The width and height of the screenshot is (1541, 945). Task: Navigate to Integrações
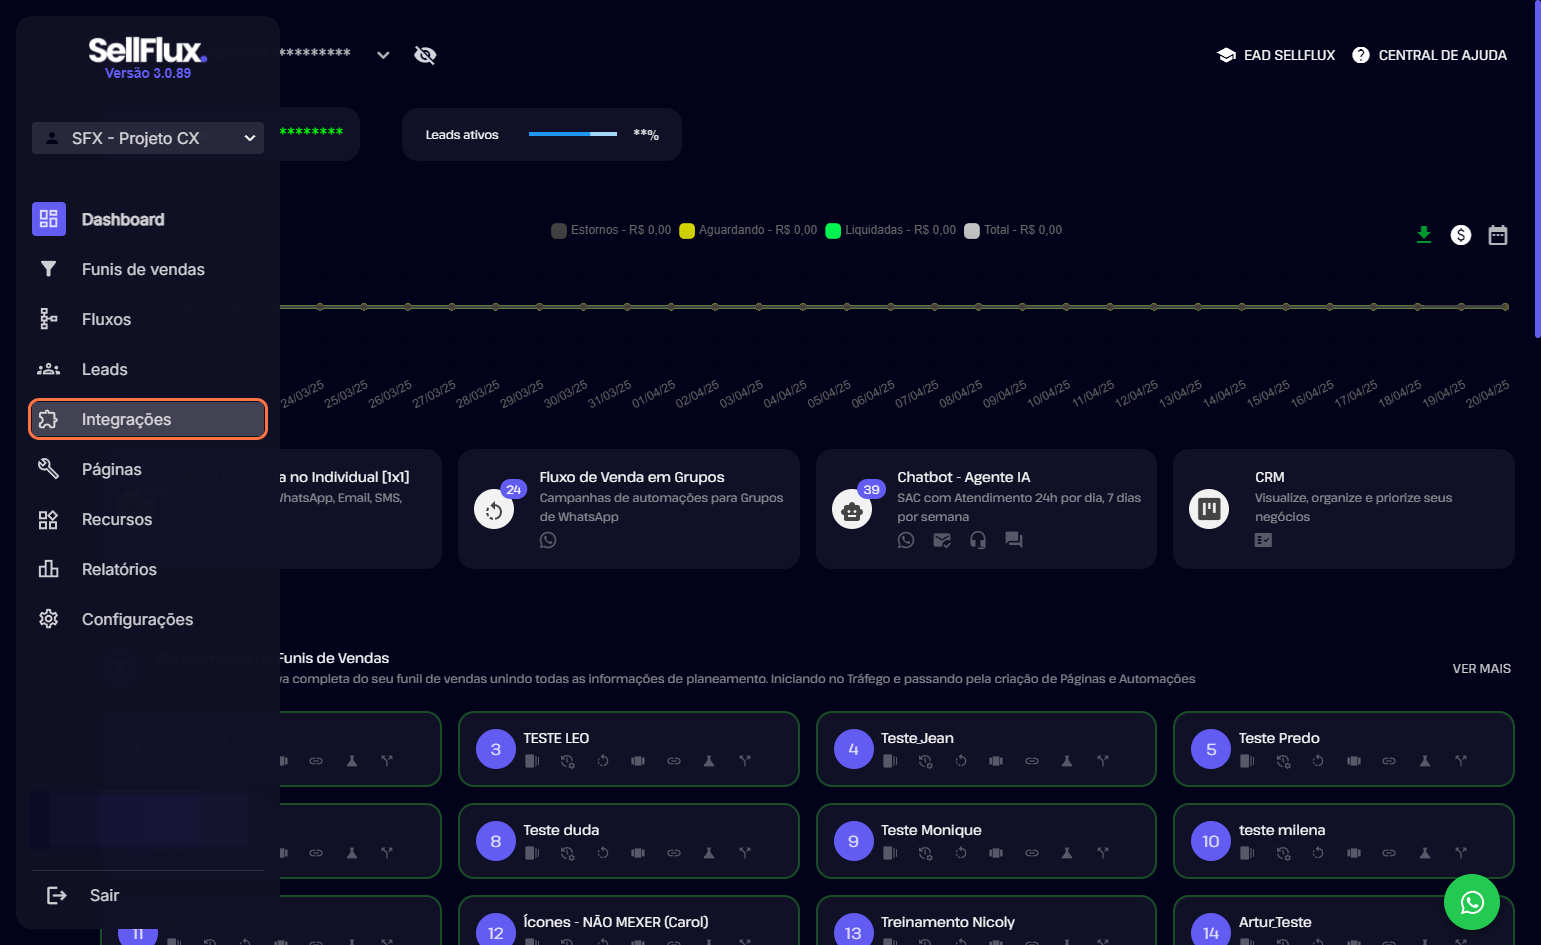148,419
